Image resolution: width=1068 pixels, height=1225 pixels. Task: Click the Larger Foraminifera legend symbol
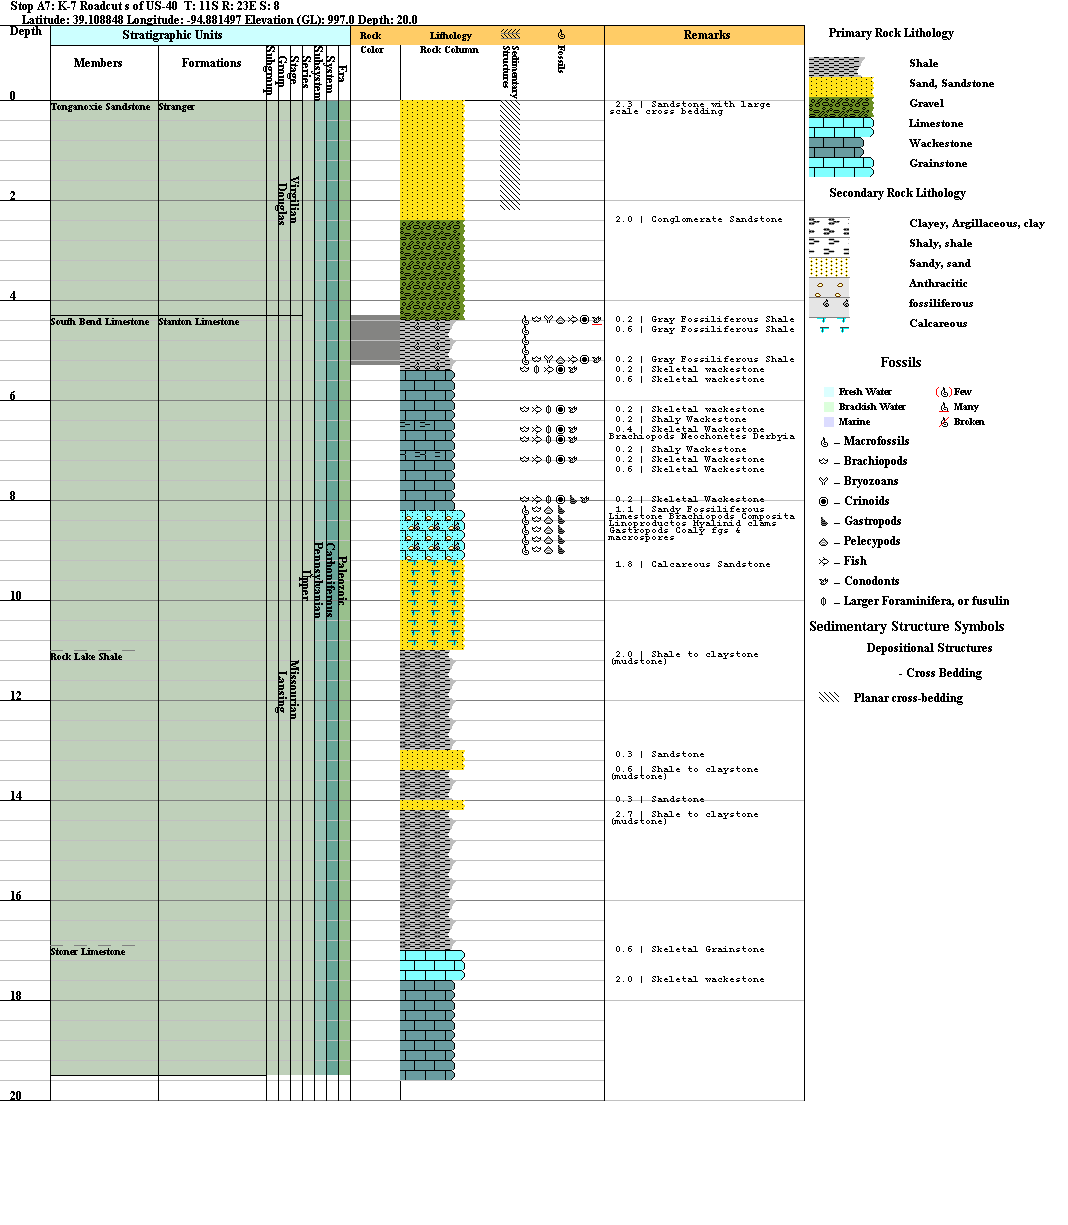[824, 602]
